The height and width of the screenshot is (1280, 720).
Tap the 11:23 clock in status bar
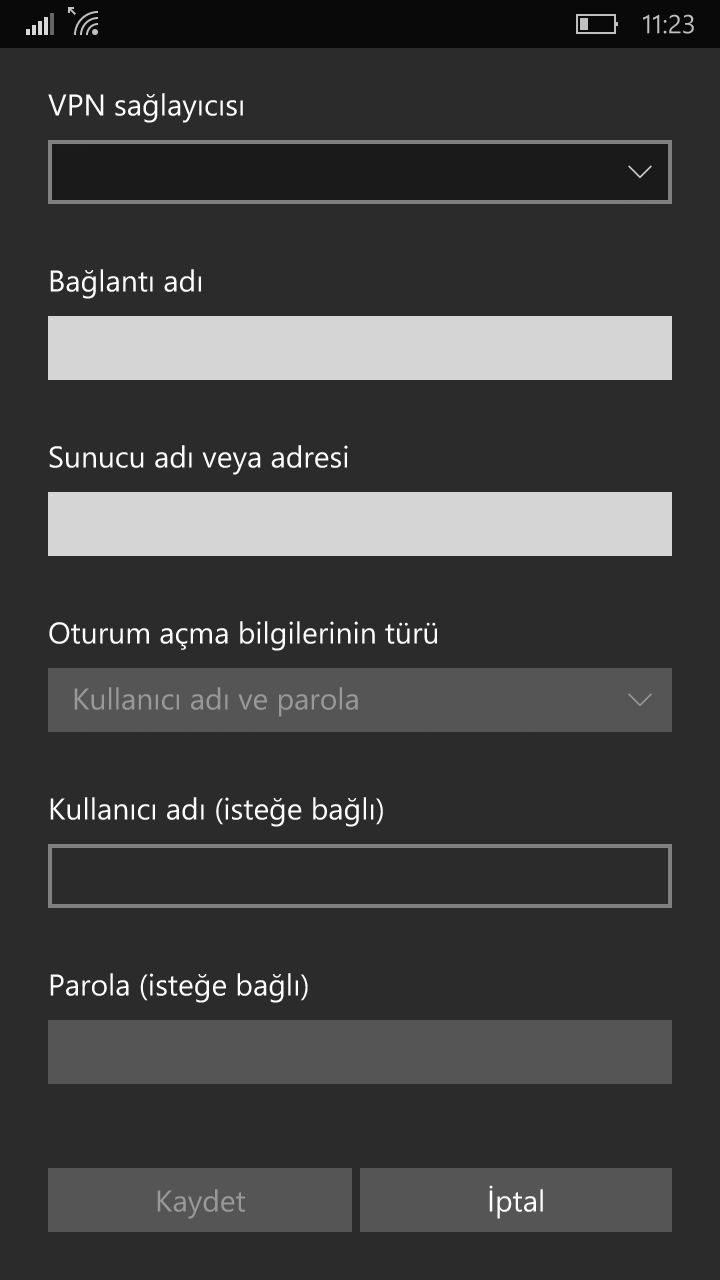[x=668, y=25]
